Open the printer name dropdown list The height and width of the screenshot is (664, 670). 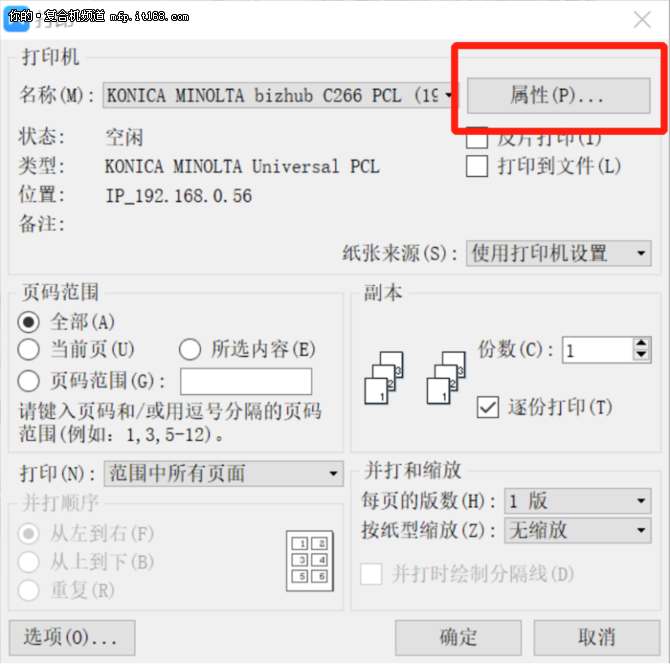(280, 95)
